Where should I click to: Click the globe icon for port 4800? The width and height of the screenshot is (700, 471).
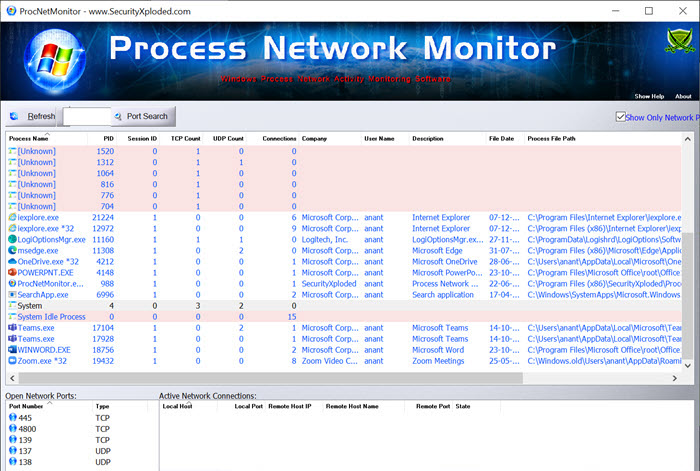[13, 429]
